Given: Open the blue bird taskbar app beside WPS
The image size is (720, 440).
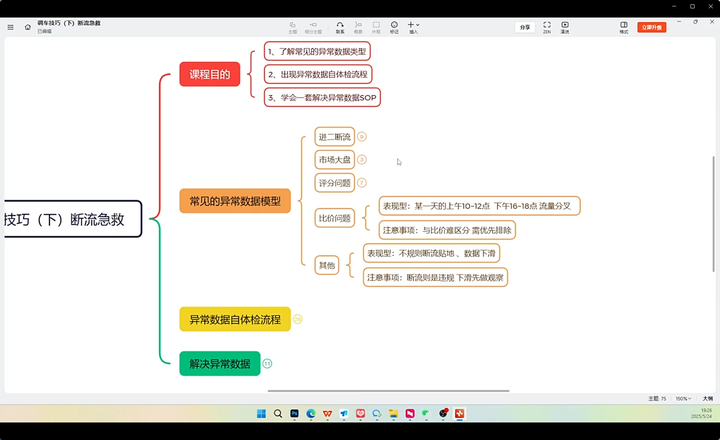Looking at the screenshot, I should click(344, 413).
